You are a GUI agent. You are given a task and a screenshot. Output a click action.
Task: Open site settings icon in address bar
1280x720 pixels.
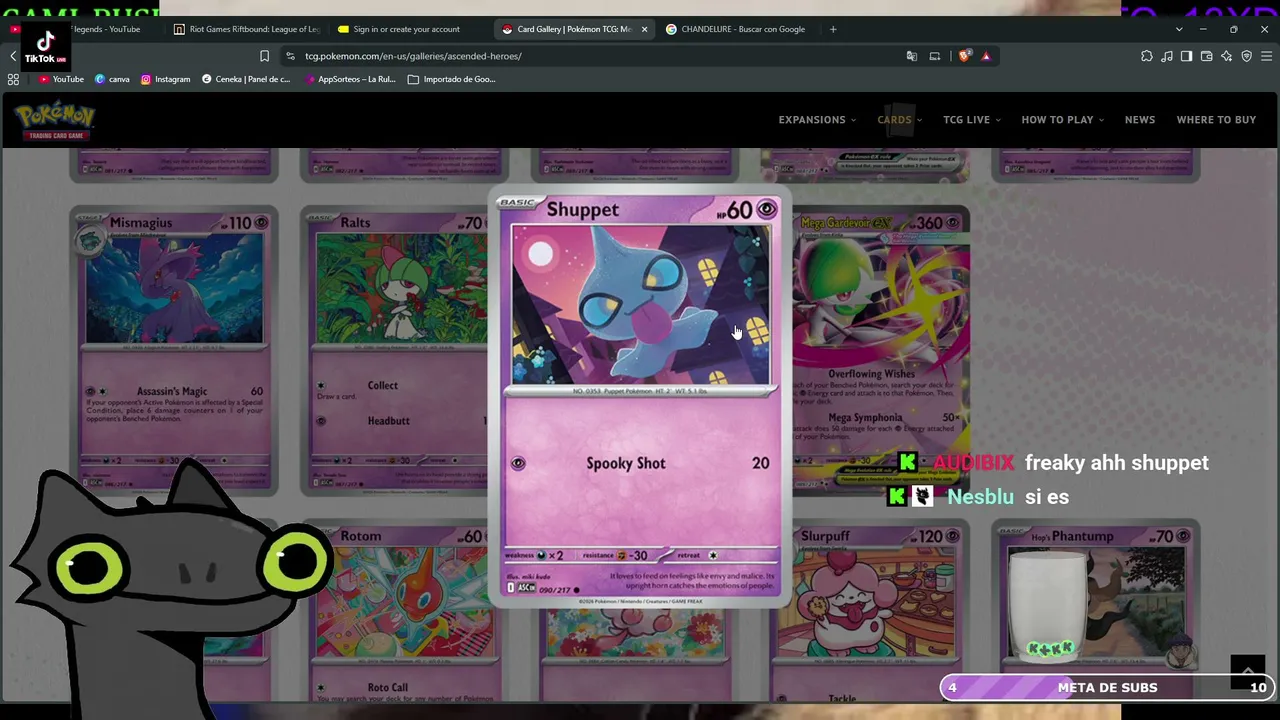click(290, 56)
